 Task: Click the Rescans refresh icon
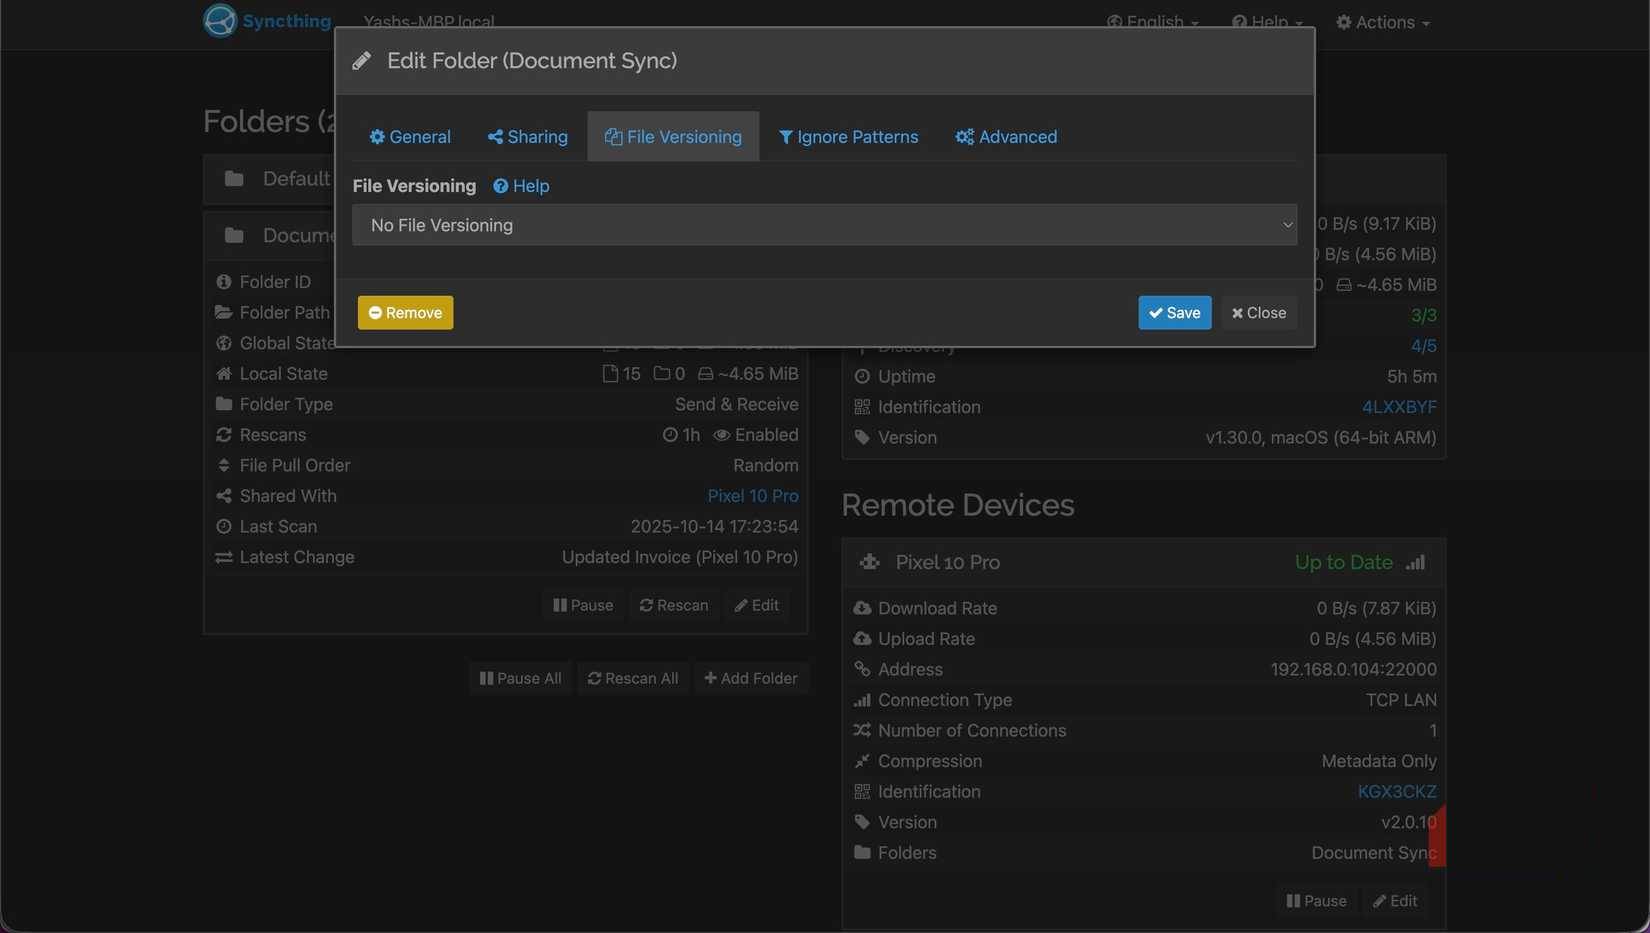224,435
